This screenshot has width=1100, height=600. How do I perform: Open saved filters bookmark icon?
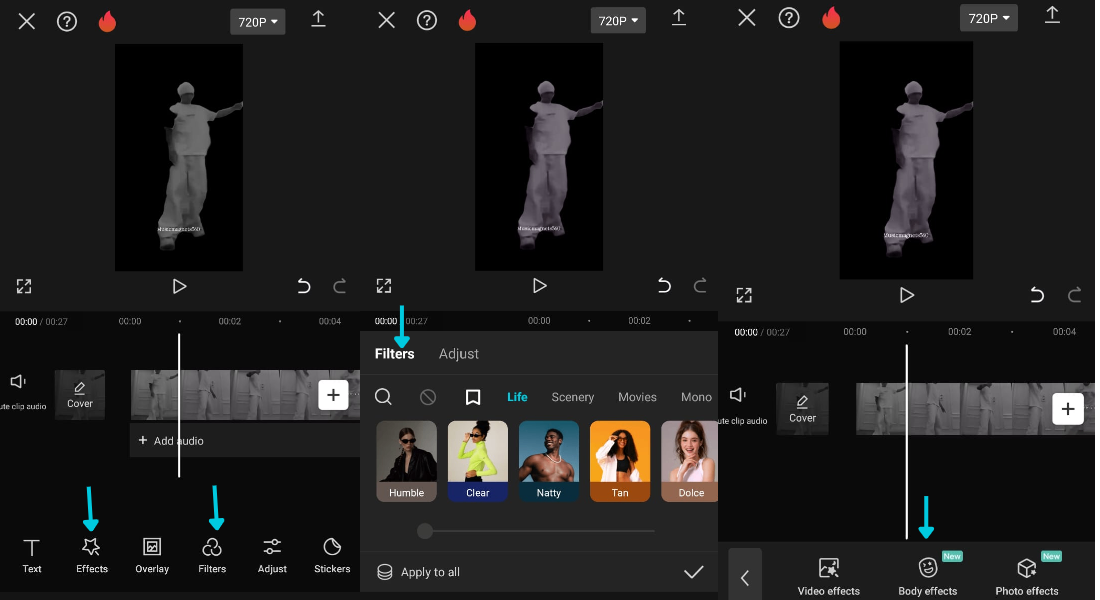tap(473, 397)
